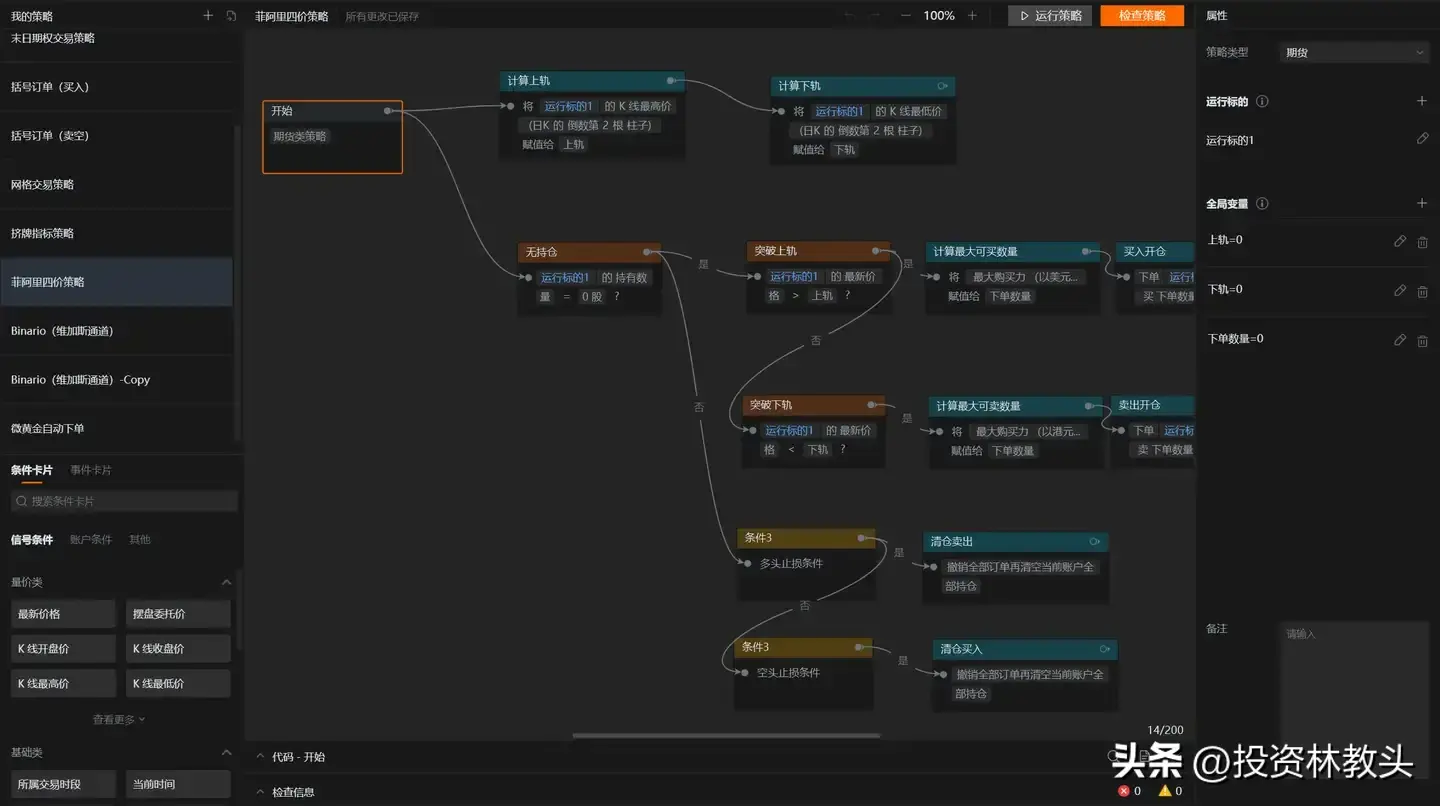Select the K线最低价 condition card
Image resolution: width=1440 pixels, height=806 pixels.
(179, 684)
